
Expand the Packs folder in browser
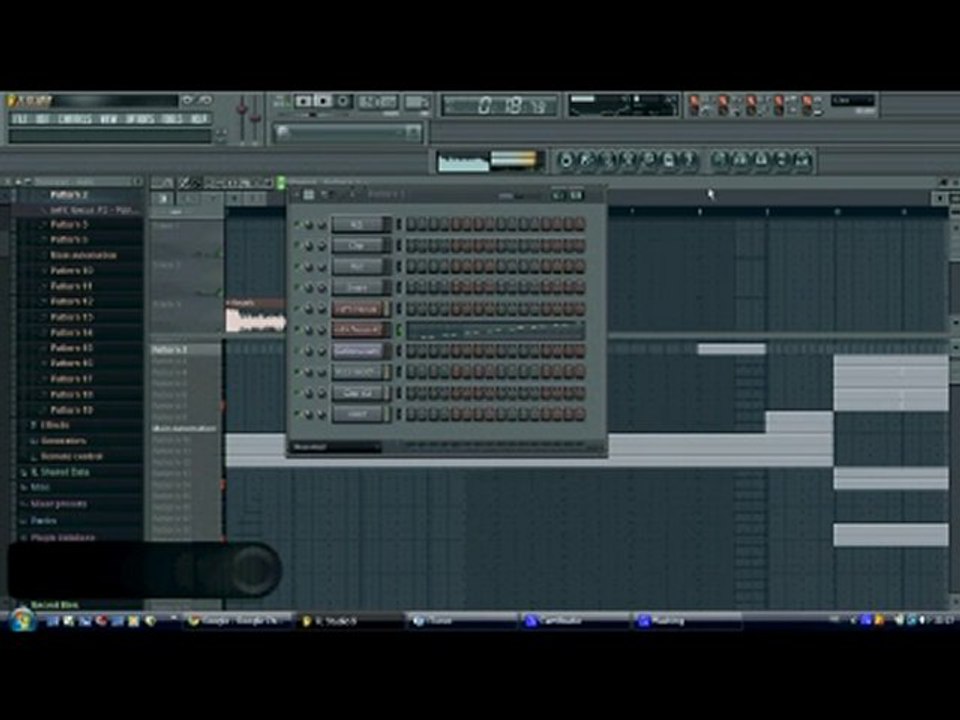(x=43, y=520)
